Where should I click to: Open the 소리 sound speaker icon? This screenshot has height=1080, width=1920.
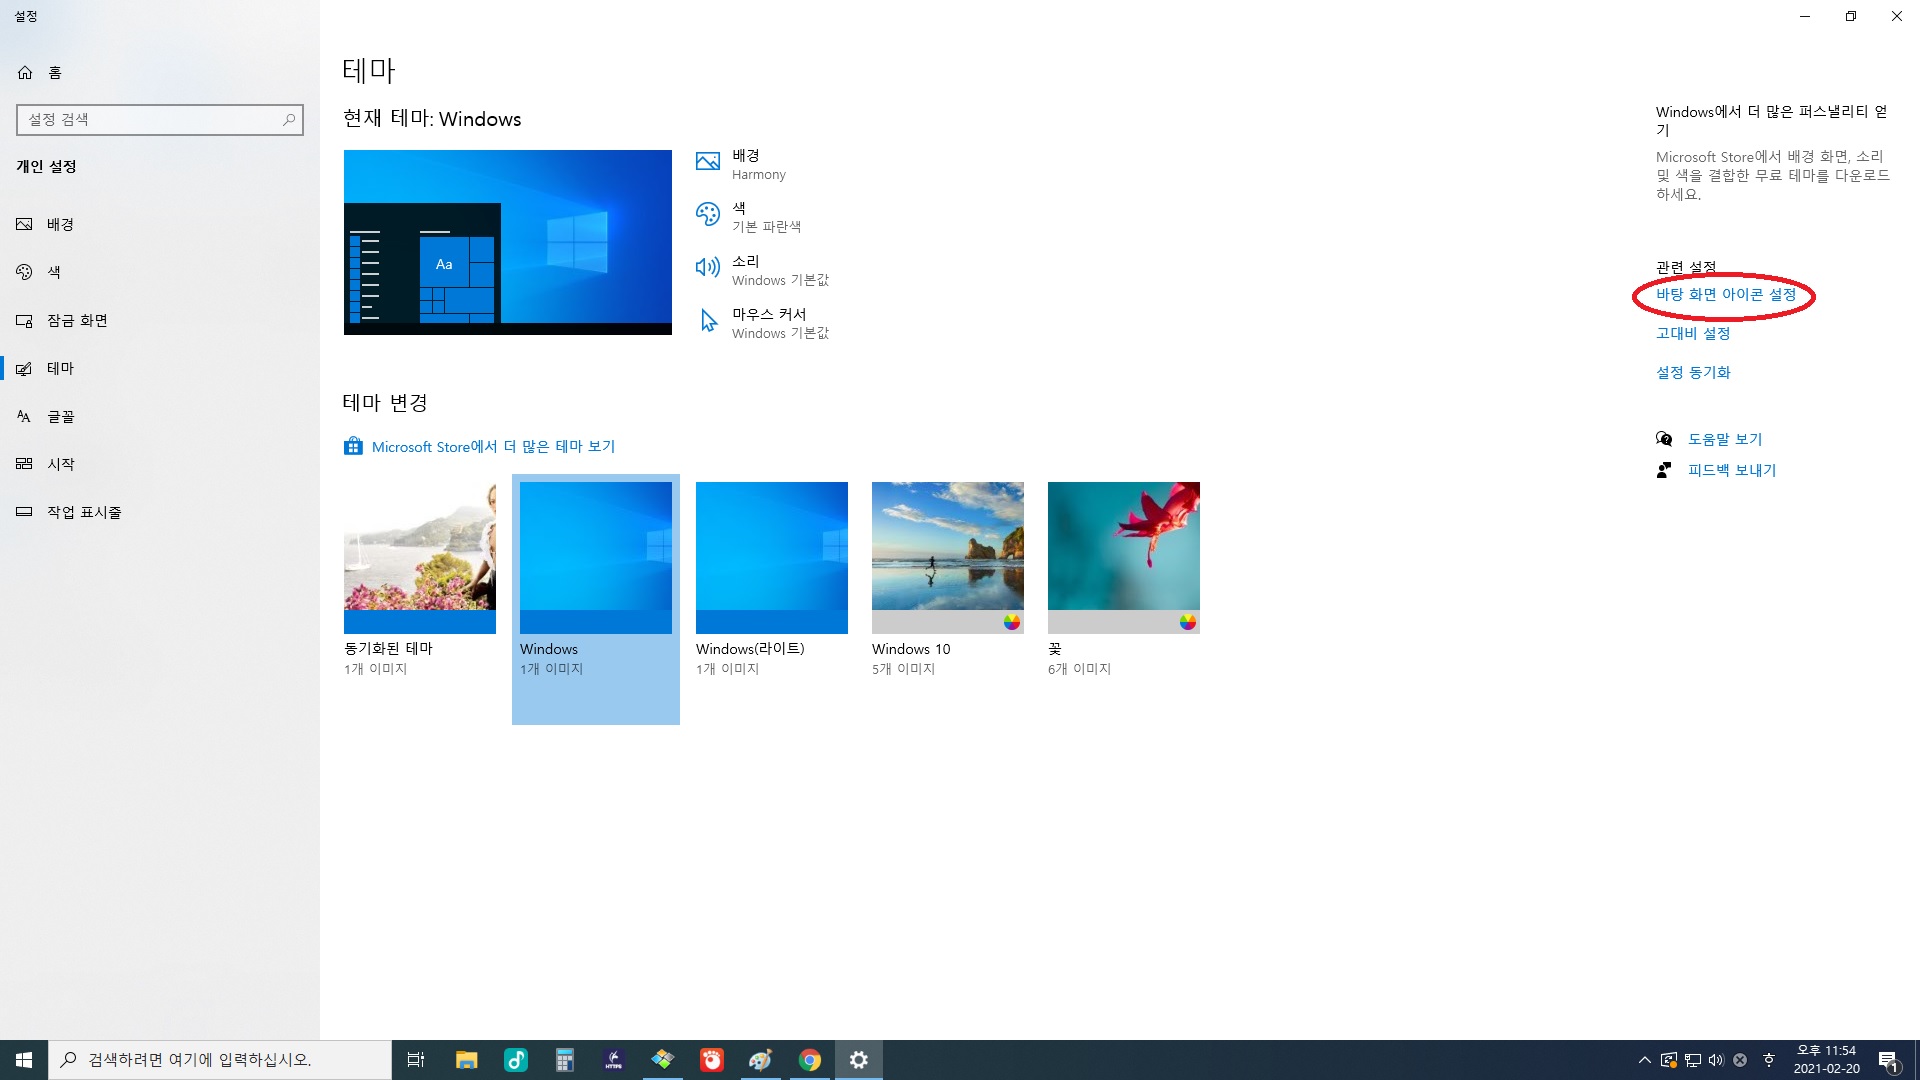(707, 267)
